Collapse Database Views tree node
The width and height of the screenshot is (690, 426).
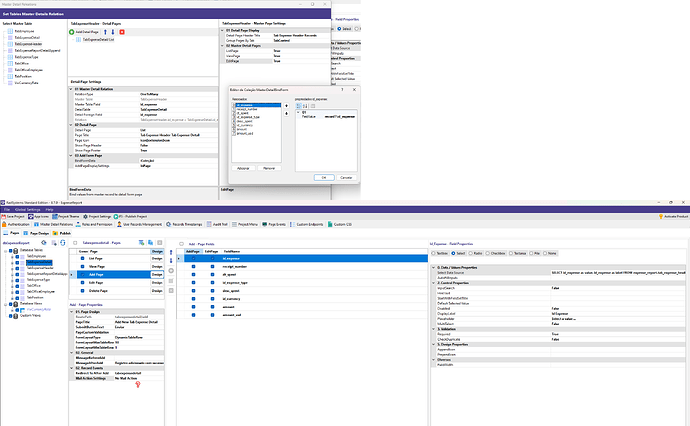coord(6,304)
